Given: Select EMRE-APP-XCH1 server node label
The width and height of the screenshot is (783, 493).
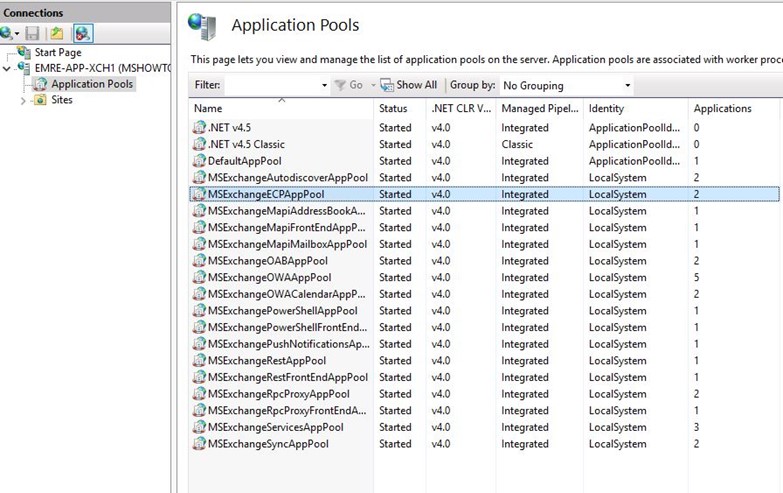Looking at the screenshot, I should 102,68.
